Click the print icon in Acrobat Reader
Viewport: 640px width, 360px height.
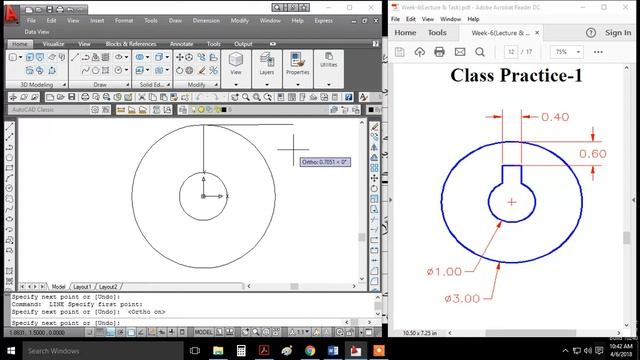[439, 52]
